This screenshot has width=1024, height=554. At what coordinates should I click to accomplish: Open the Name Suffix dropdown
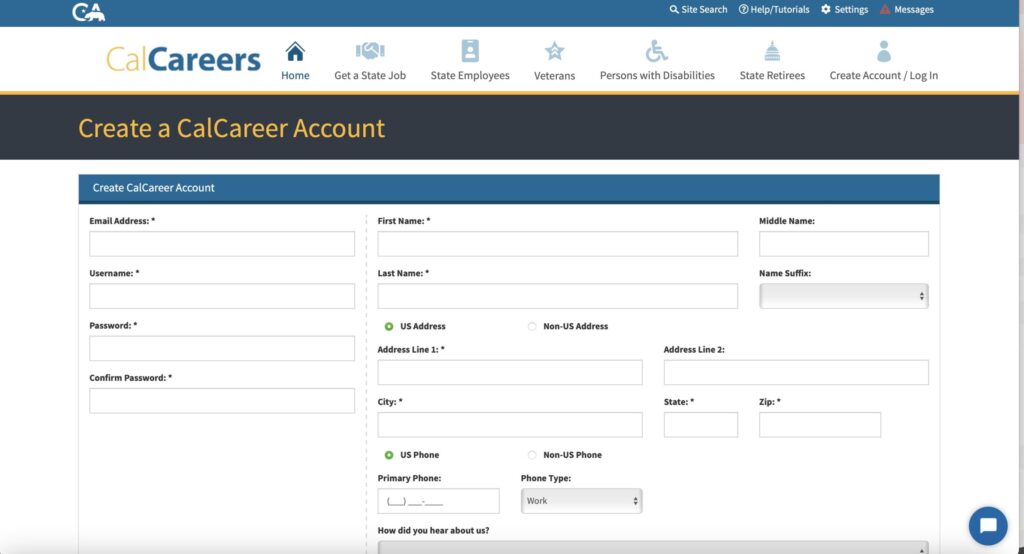tap(844, 296)
